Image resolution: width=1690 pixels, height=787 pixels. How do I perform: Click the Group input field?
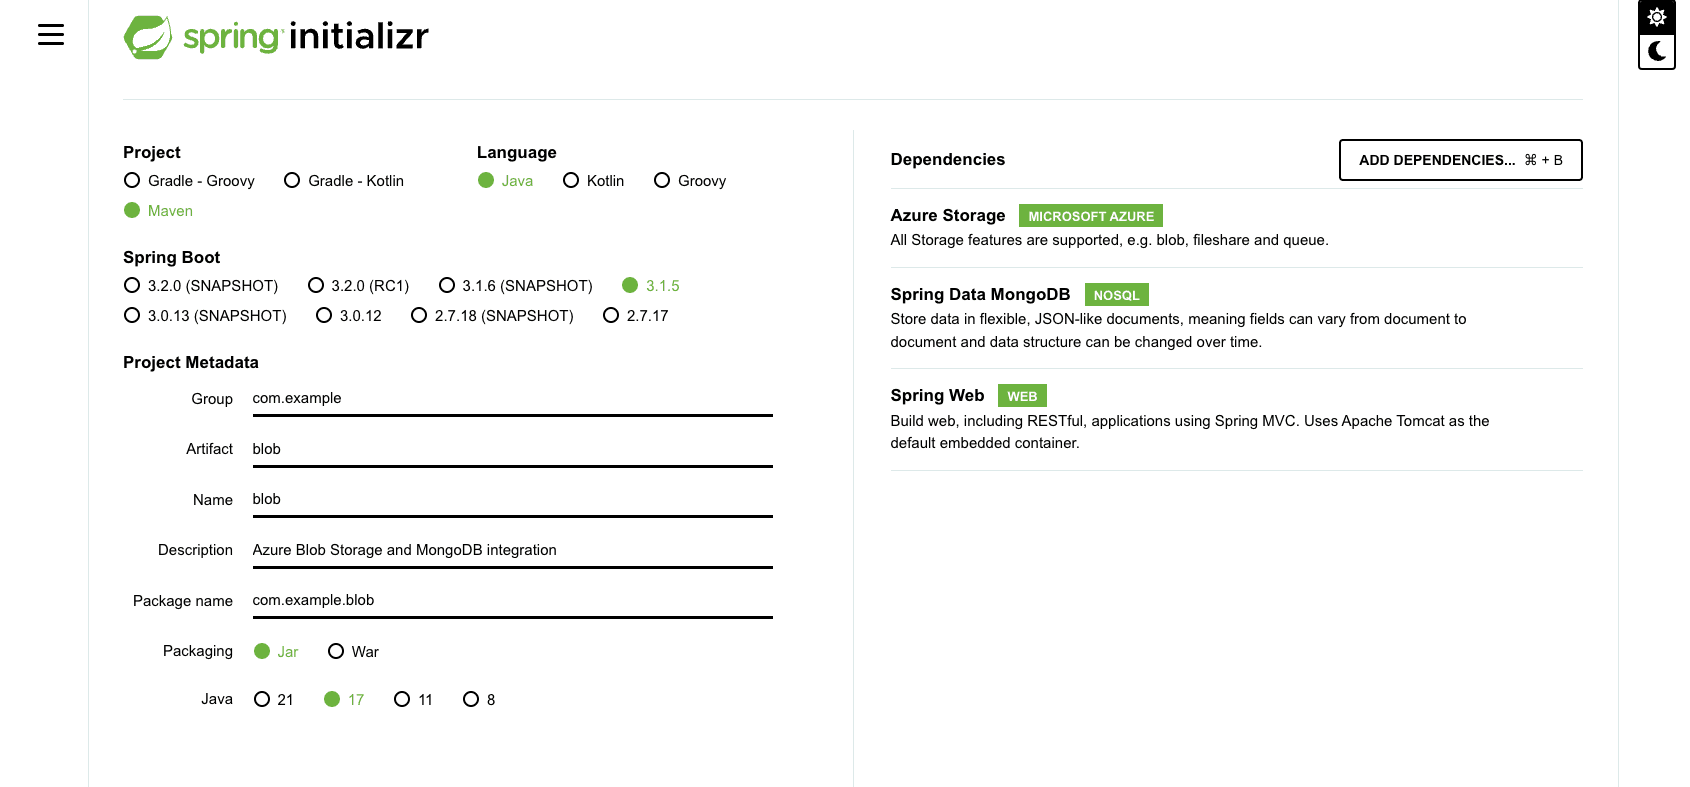click(x=512, y=399)
